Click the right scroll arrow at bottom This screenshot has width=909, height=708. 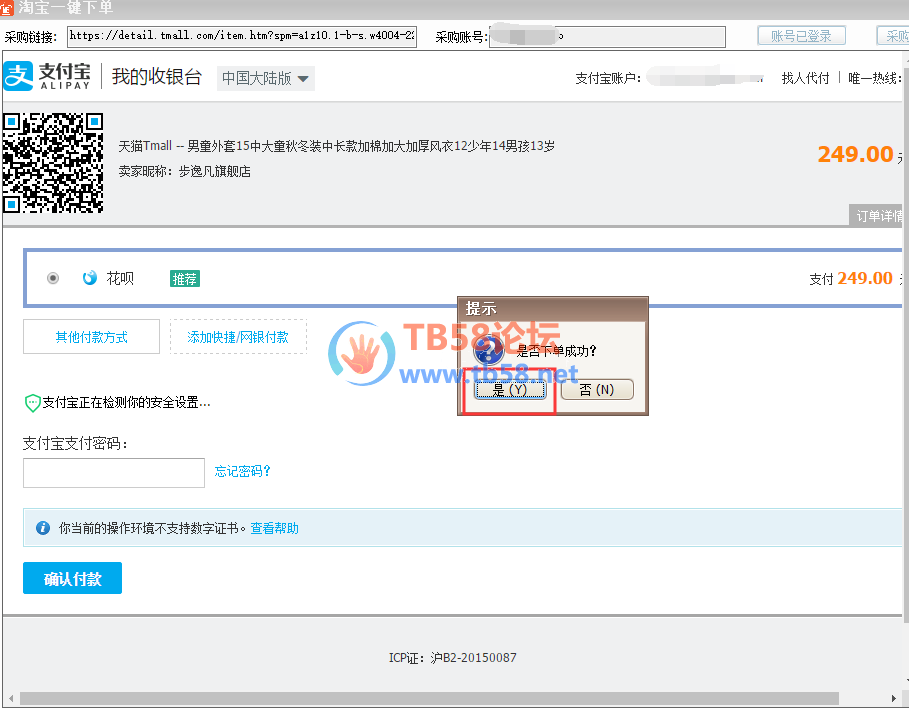coord(894,698)
